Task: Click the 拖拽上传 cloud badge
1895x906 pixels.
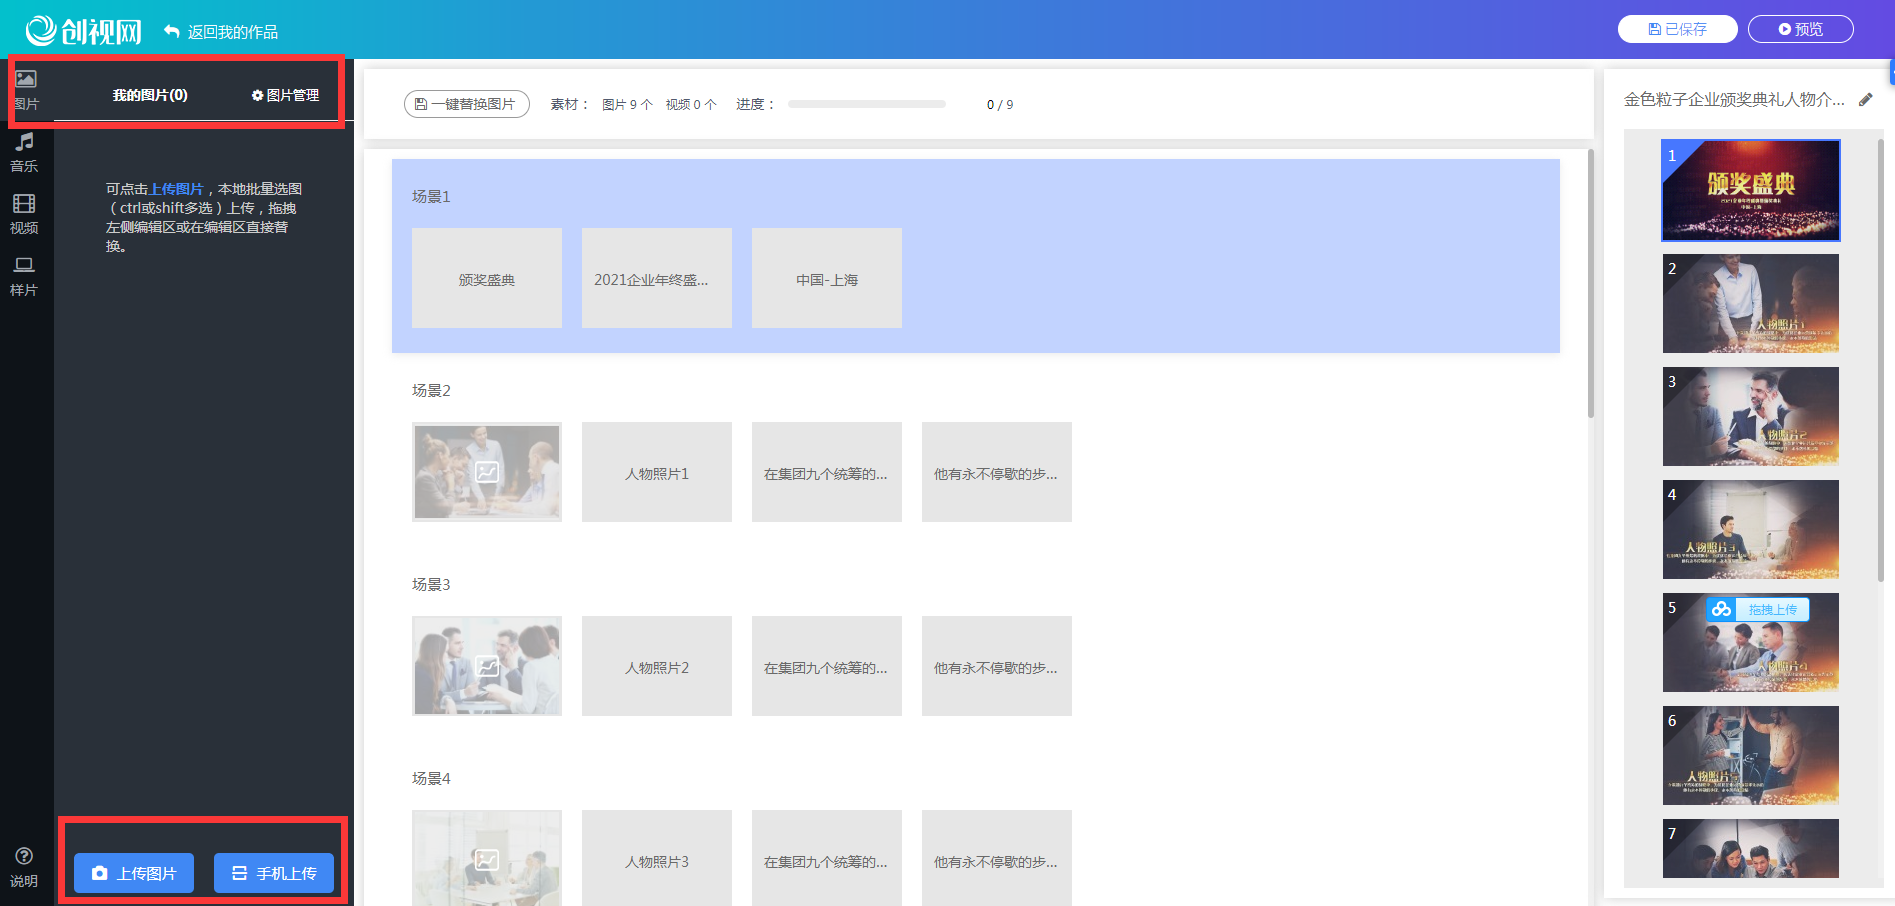Action: [1757, 609]
